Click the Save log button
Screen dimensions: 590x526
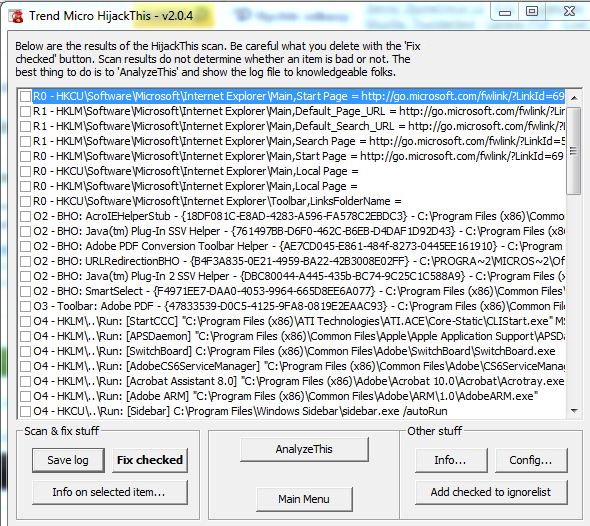pos(68,460)
